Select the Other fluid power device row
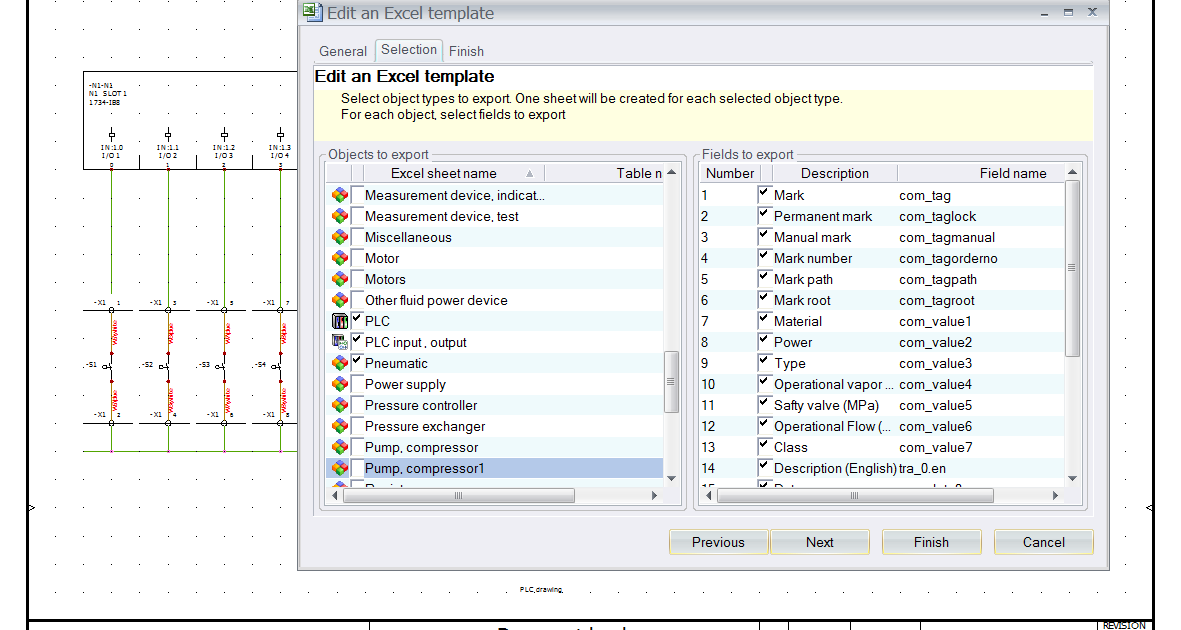The height and width of the screenshot is (630, 1181). pyautogui.click(x=495, y=300)
